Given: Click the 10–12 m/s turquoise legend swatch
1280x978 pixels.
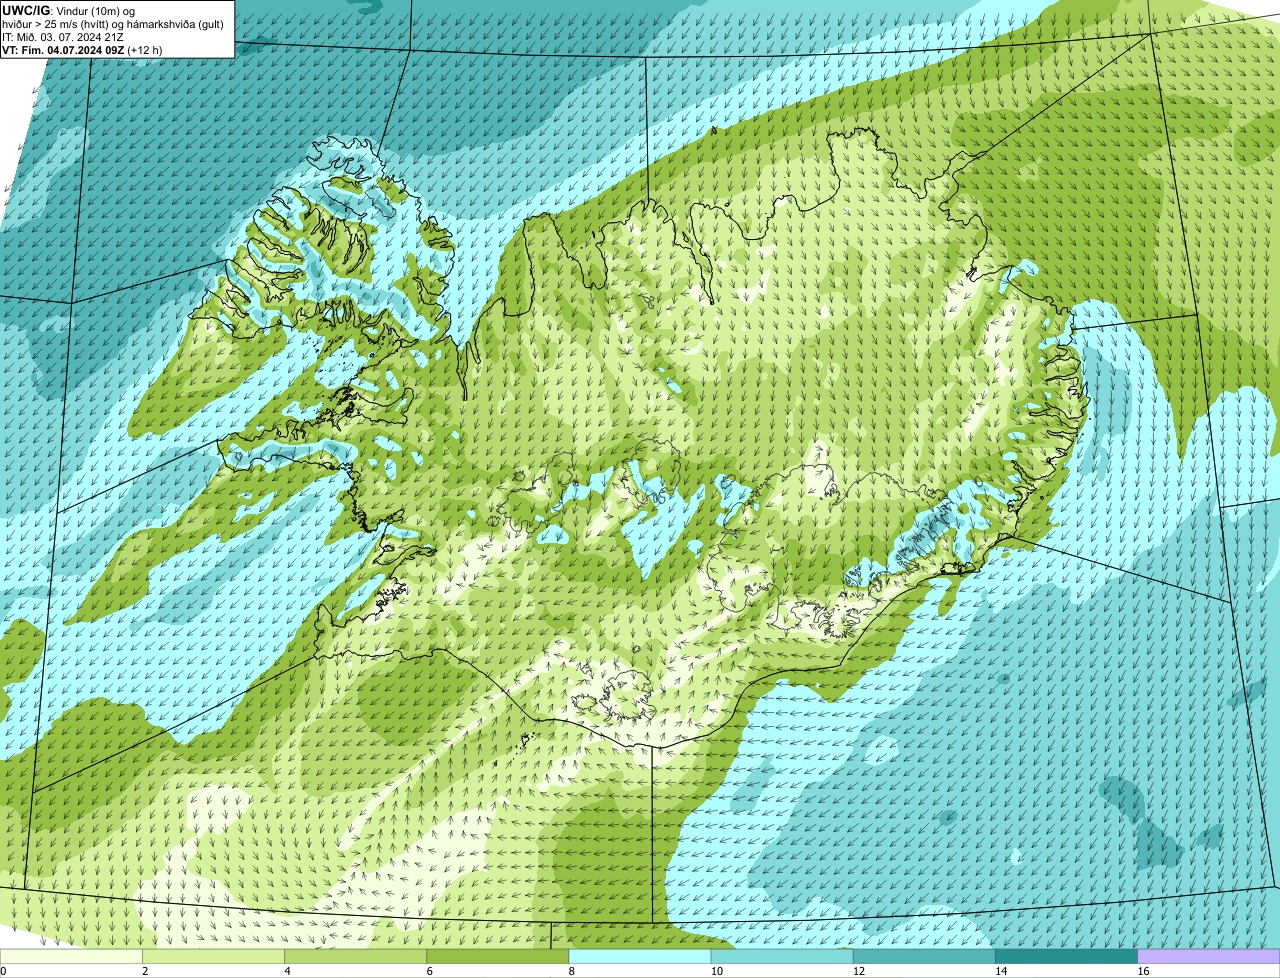Looking at the screenshot, I should 782,956.
